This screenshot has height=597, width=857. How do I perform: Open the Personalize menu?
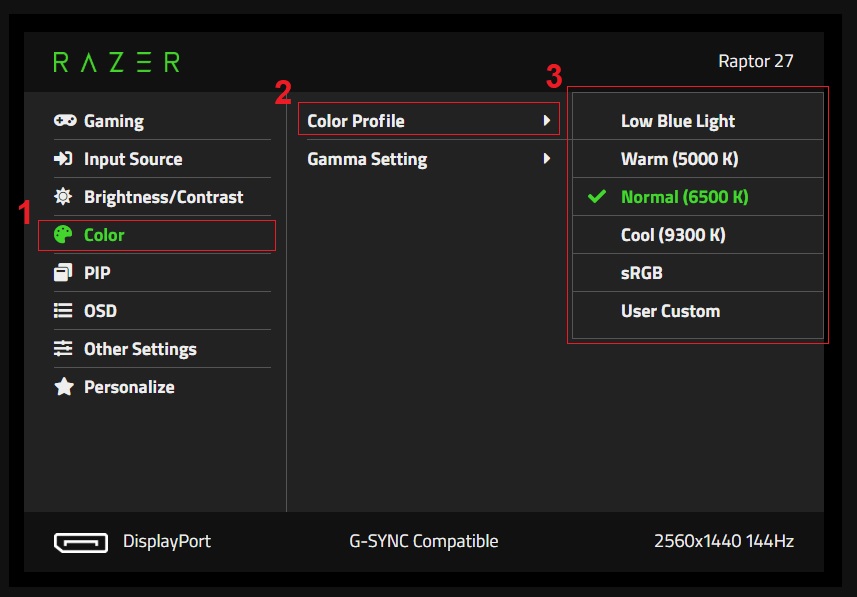point(162,387)
